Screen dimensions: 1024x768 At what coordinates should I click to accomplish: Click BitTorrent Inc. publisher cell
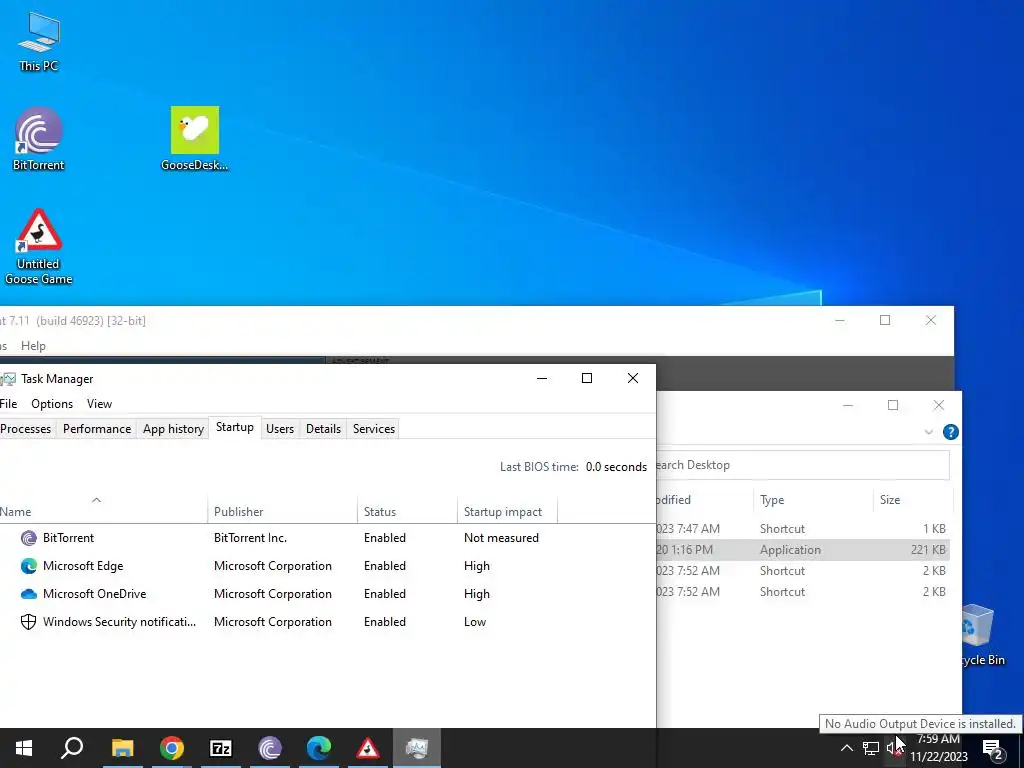click(250, 537)
